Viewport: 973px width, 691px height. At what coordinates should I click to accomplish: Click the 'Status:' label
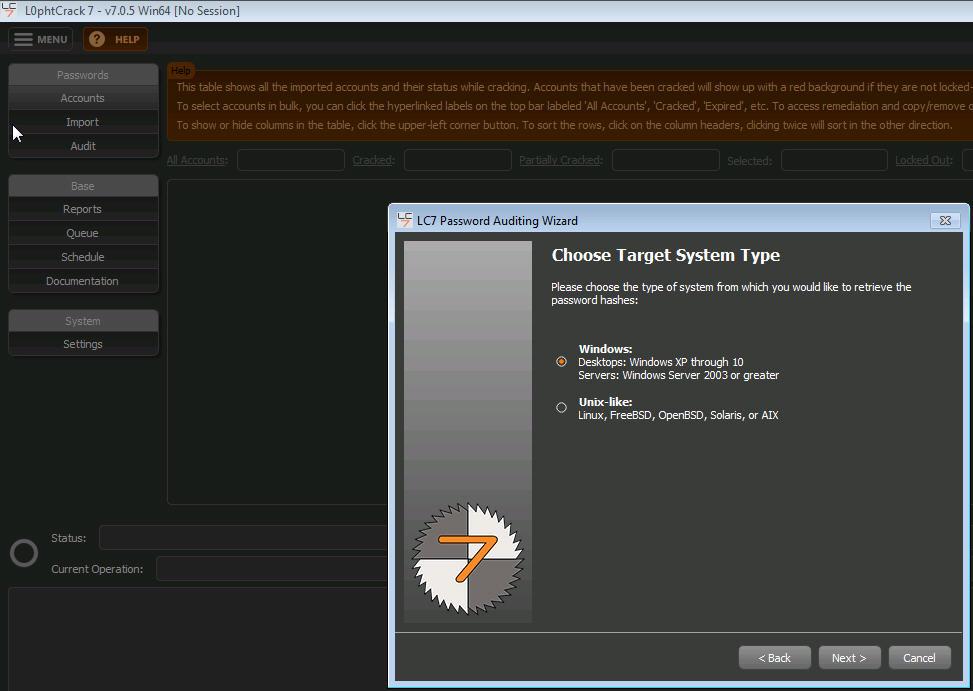[69, 538]
